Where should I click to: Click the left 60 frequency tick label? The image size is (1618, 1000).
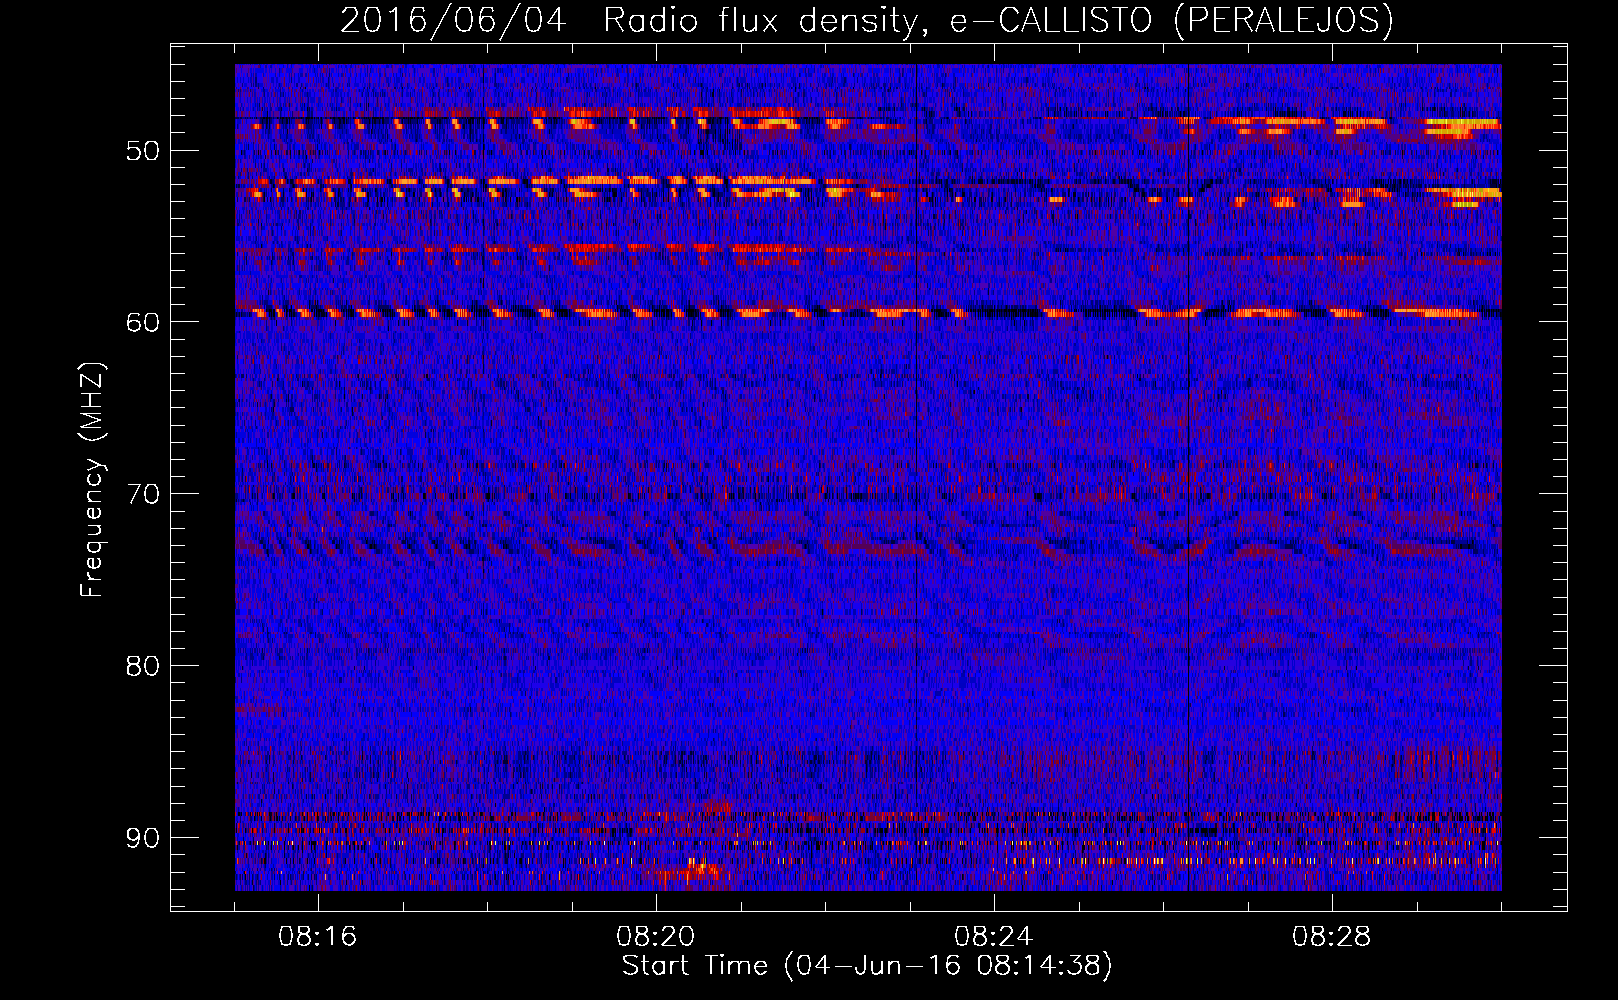point(143,322)
